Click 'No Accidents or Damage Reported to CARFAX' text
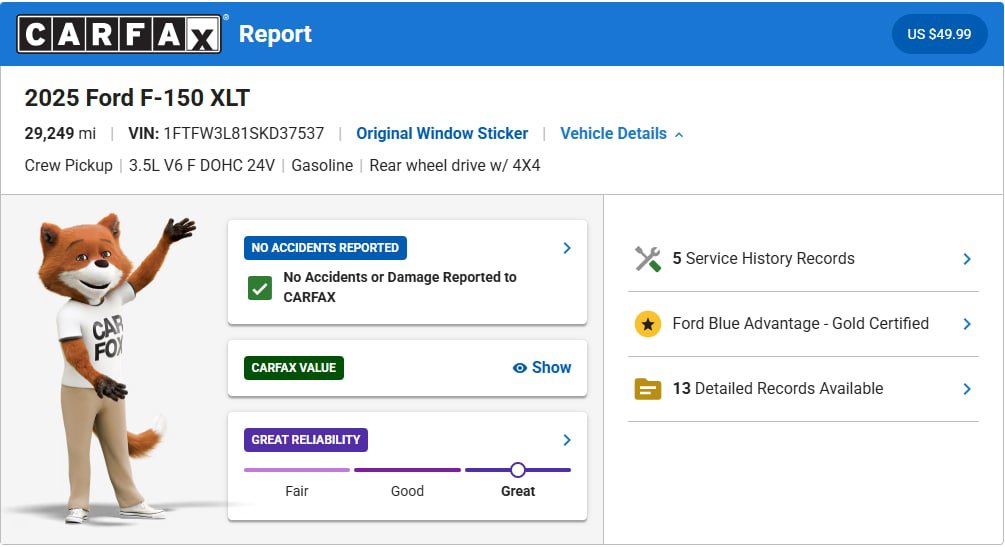This screenshot has width=1005, height=547. coord(400,287)
